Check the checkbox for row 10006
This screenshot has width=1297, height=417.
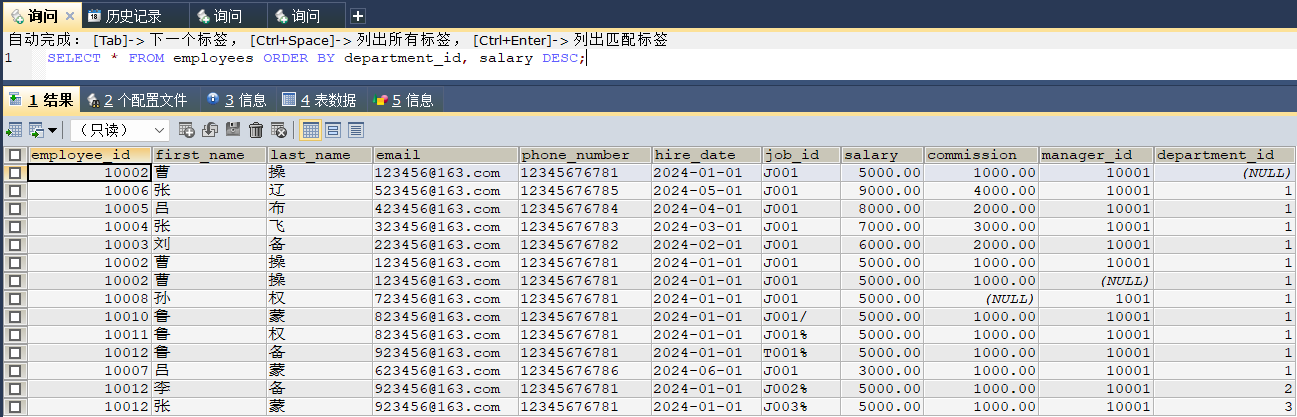[14, 191]
